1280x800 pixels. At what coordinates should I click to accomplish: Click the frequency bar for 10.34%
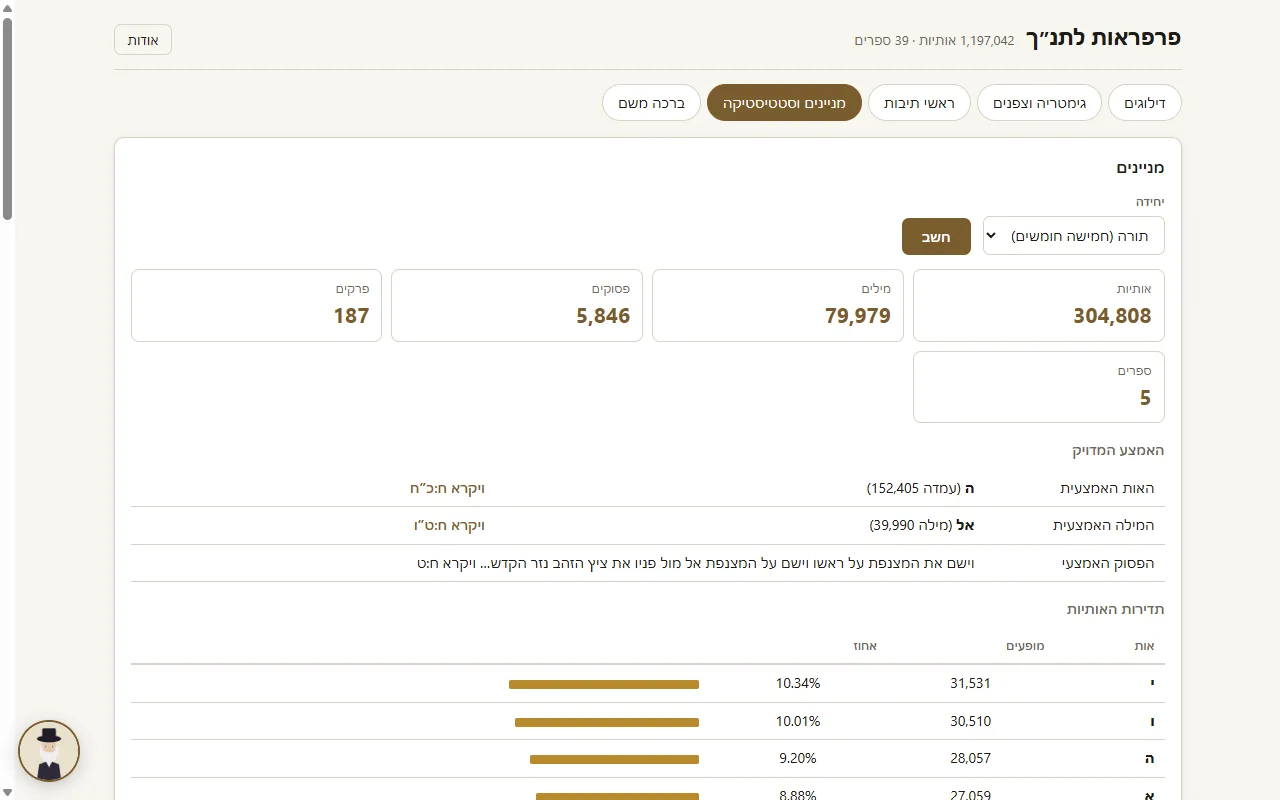point(604,684)
